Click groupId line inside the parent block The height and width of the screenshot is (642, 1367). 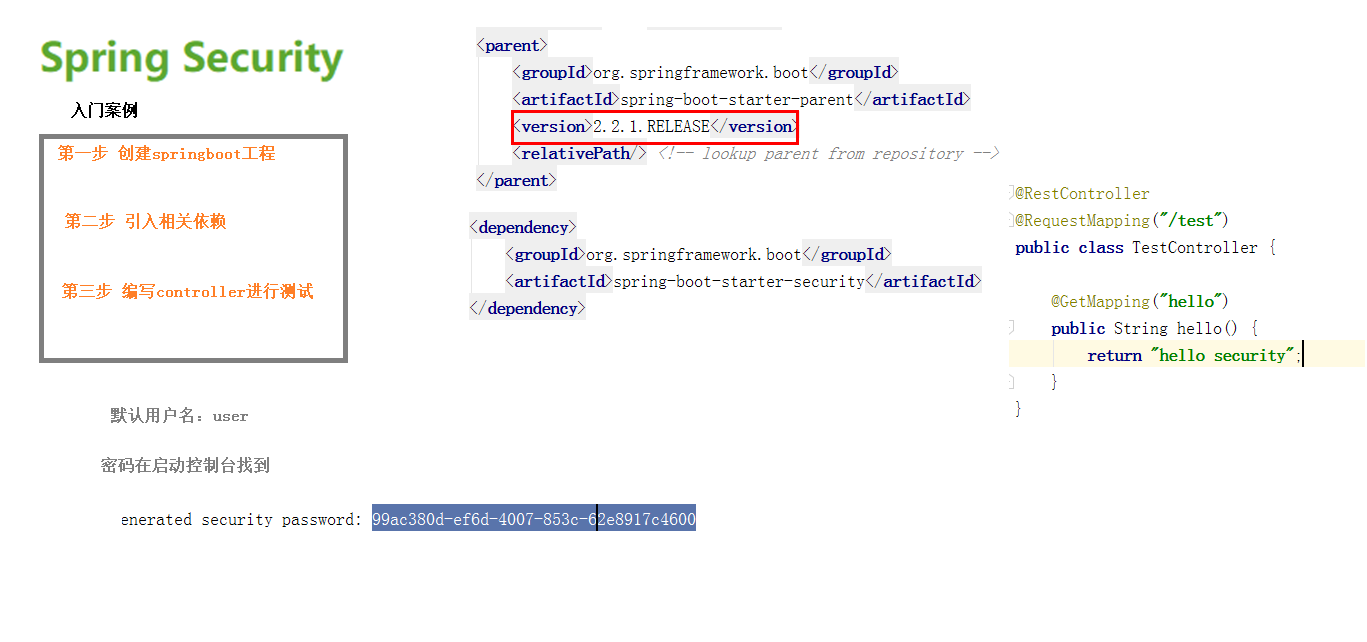click(x=705, y=73)
